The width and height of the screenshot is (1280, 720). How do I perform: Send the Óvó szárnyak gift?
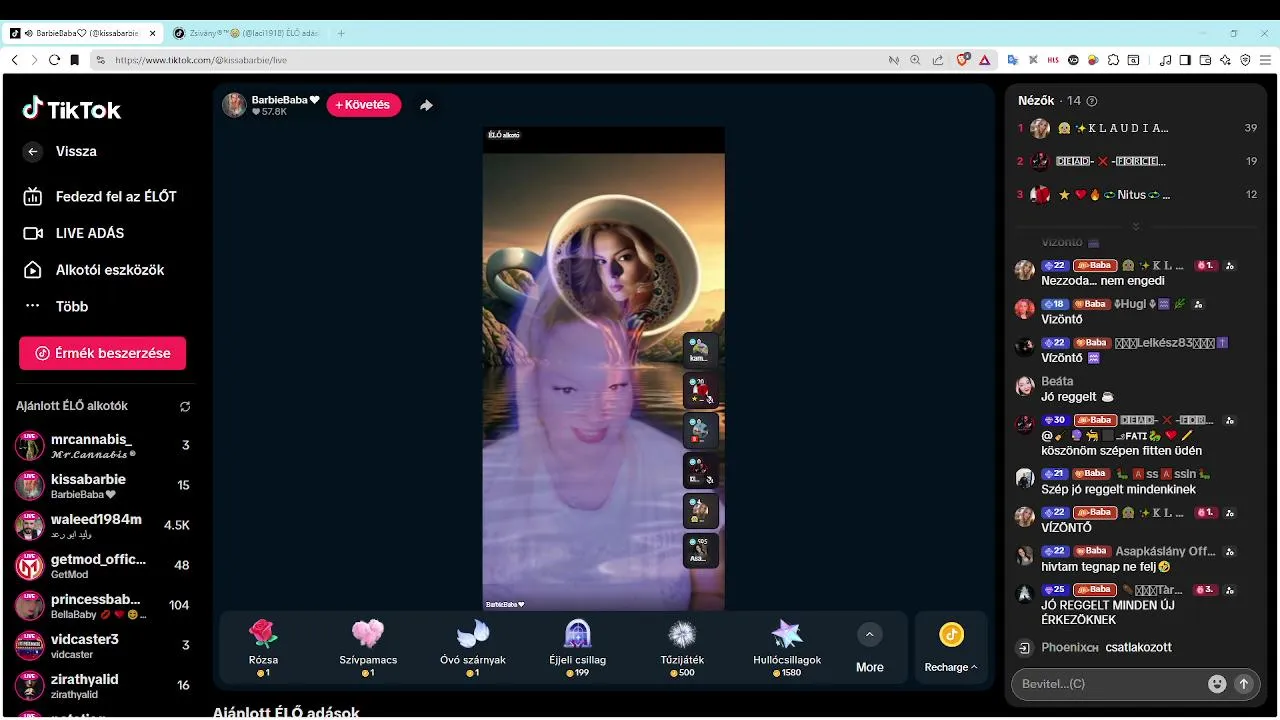473,648
